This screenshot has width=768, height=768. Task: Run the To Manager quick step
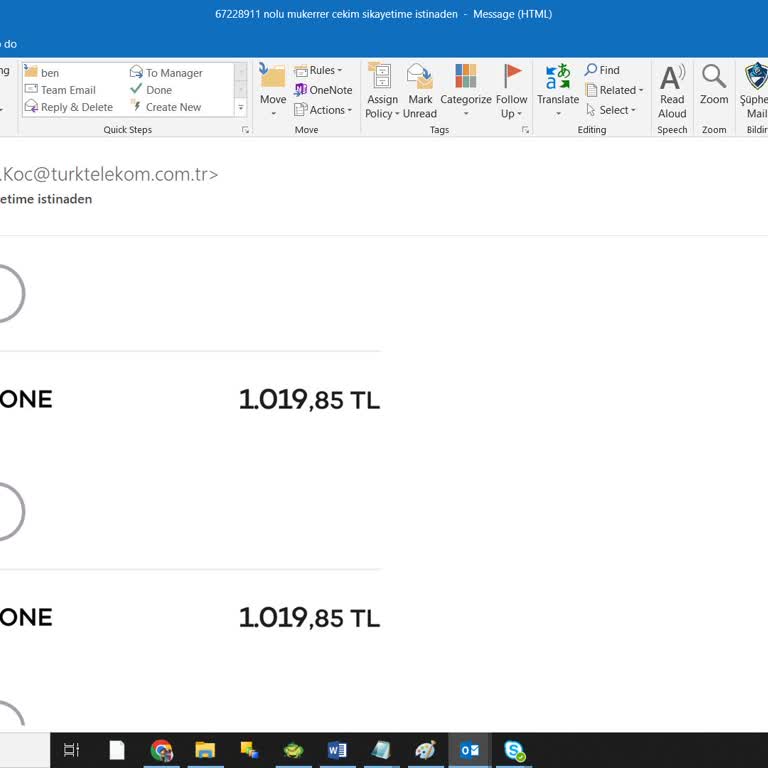pyautogui.click(x=166, y=73)
